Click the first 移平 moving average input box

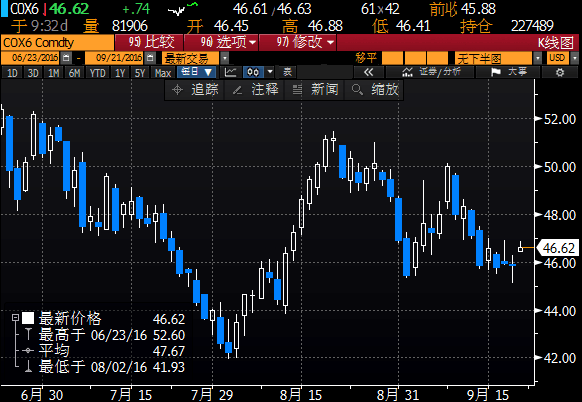(392, 58)
